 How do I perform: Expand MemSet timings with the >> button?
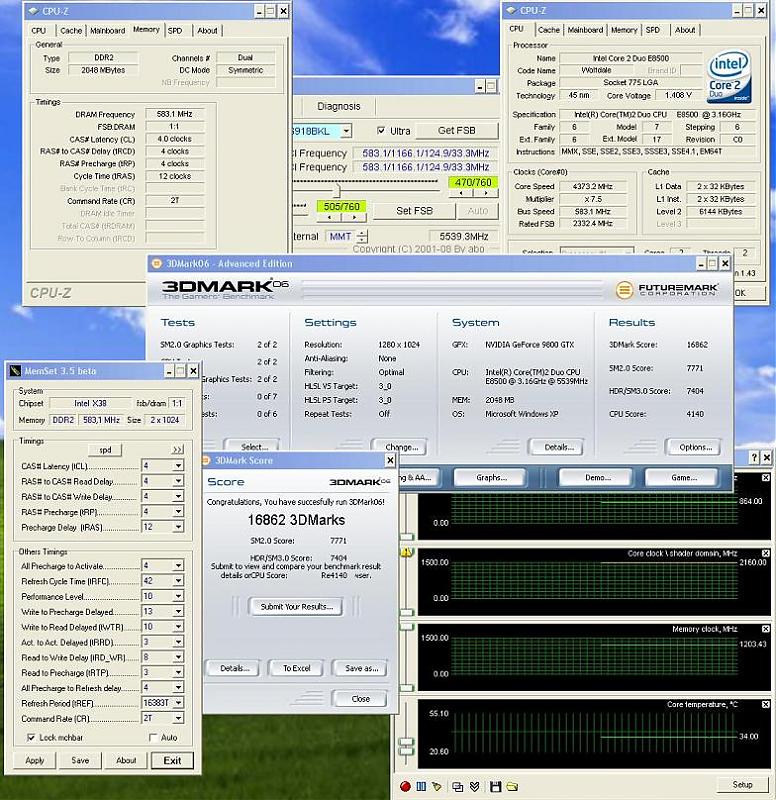[177, 449]
